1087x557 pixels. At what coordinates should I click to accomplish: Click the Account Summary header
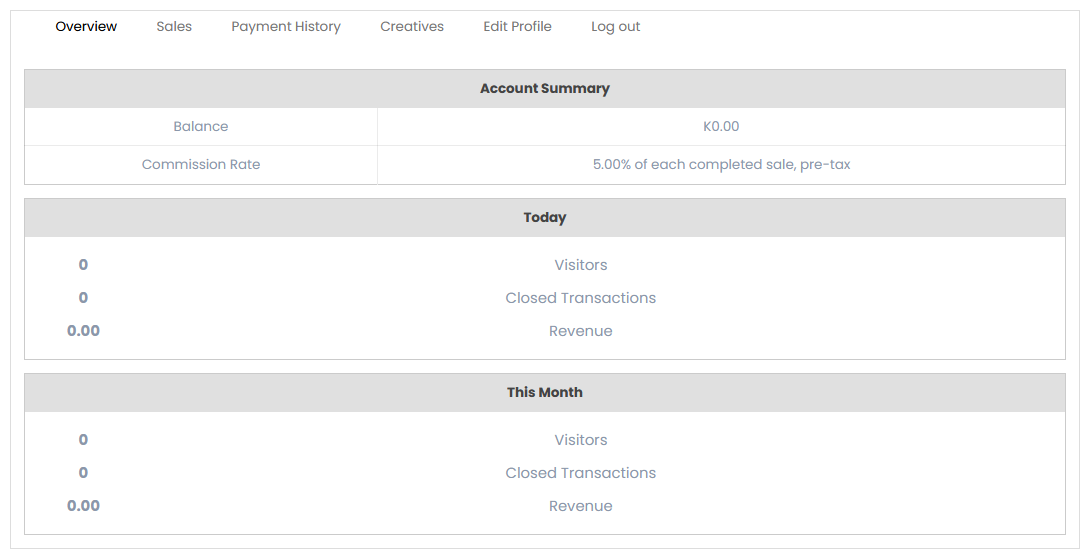[544, 89]
